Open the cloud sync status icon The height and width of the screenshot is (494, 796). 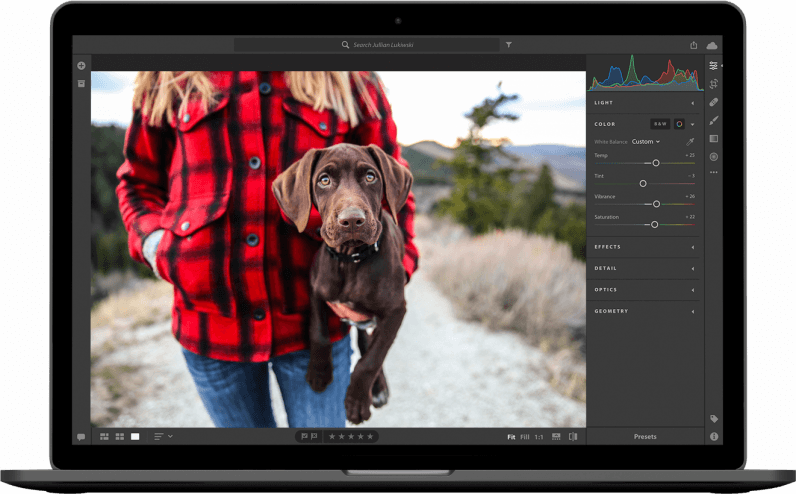tap(712, 45)
